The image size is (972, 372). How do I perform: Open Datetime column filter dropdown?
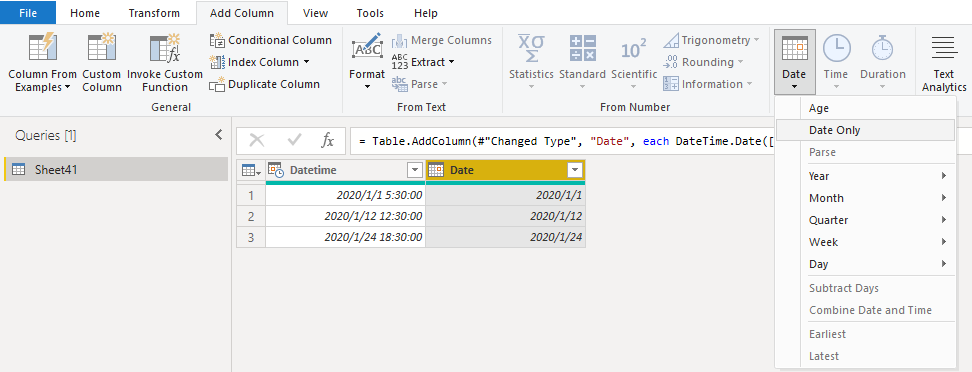[415, 170]
